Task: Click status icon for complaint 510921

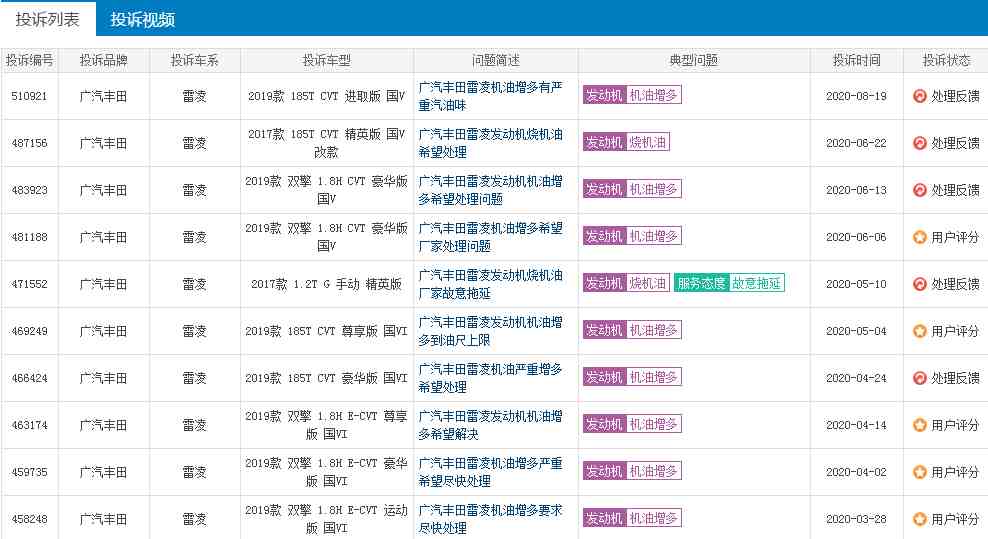Action: click(920, 96)
